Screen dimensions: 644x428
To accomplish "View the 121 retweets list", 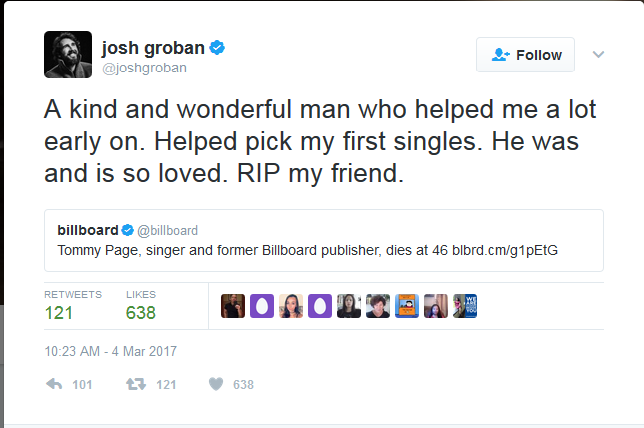I will pyautogui.click(x=60, y=312).
